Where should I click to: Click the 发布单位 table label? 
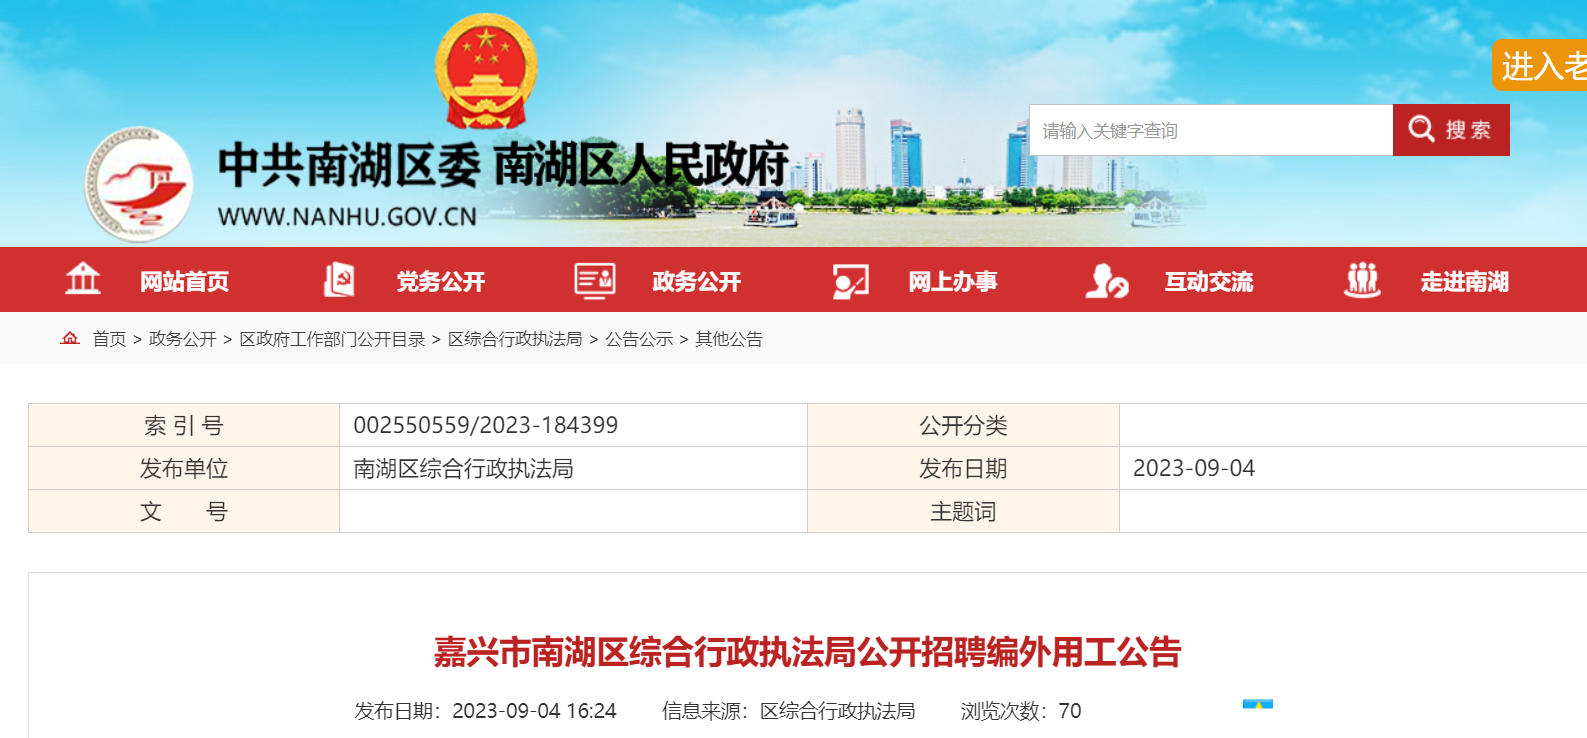[184, 469]
